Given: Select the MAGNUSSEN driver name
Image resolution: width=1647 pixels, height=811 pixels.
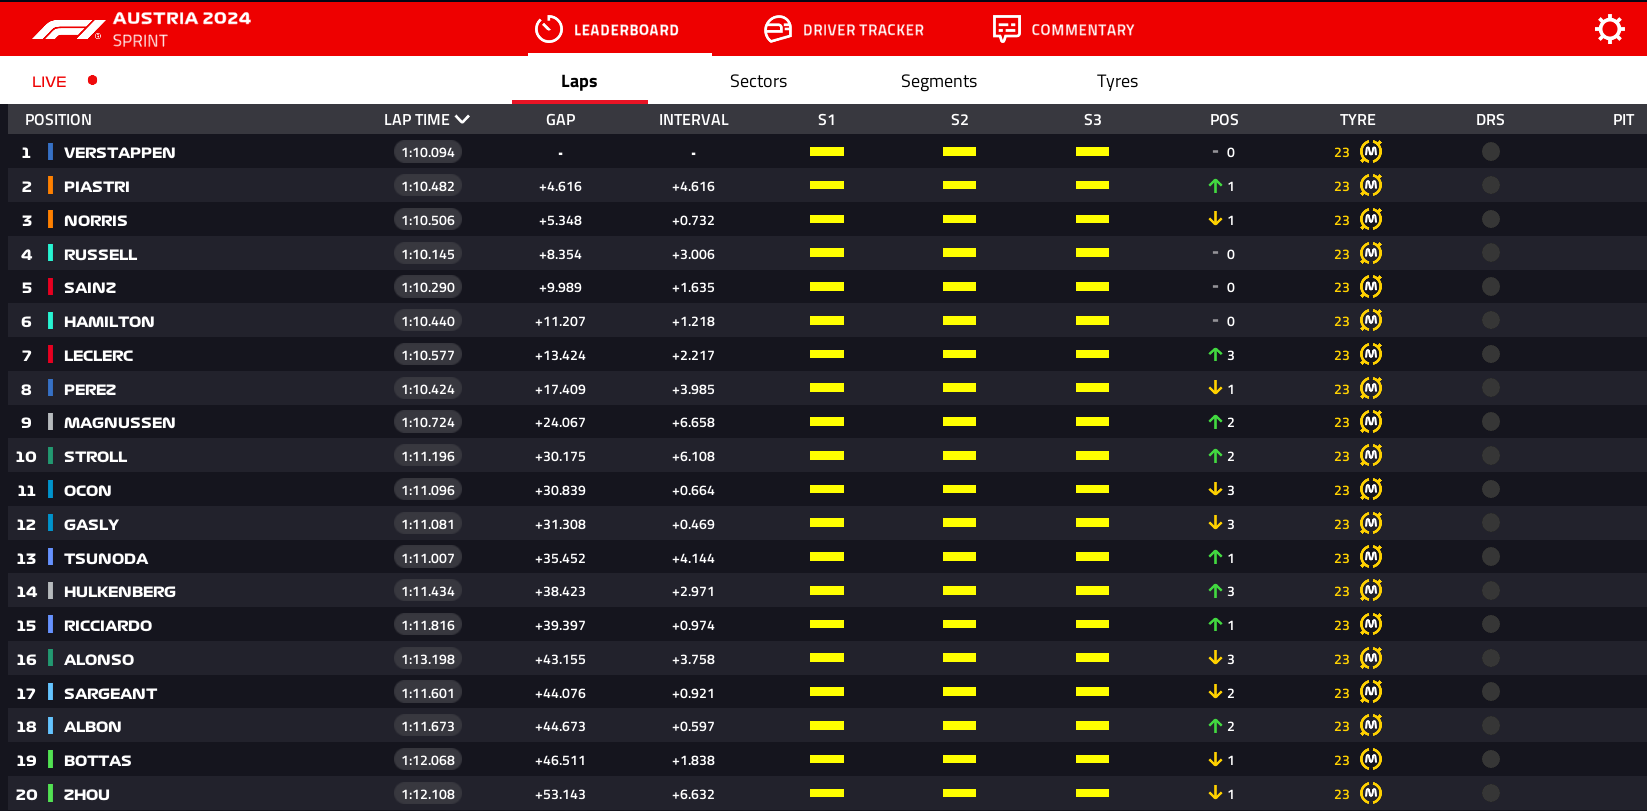Looking at the screenshot, I should tap(119, 423).
